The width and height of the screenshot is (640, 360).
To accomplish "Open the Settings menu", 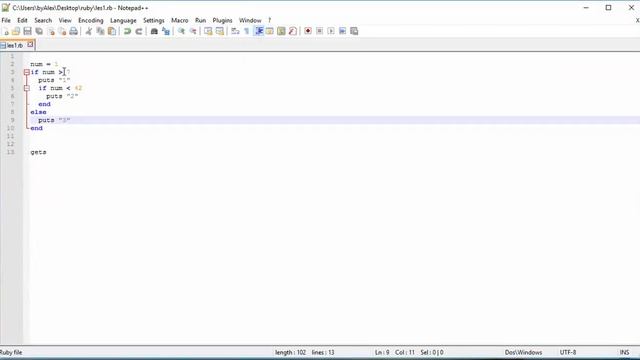I will pyautogui.click(x=153, y=20).
